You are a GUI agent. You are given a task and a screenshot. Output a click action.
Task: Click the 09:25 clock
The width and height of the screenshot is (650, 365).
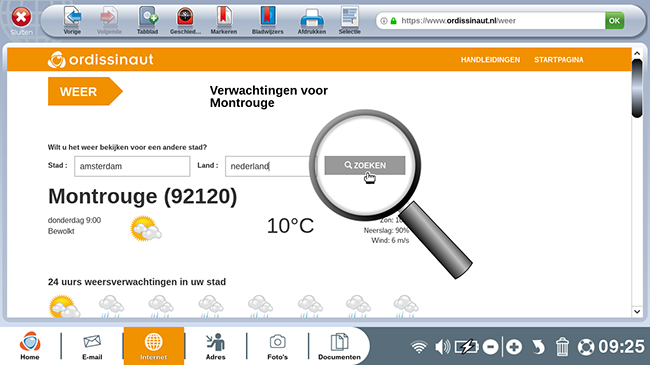click(x=621, y=347)
